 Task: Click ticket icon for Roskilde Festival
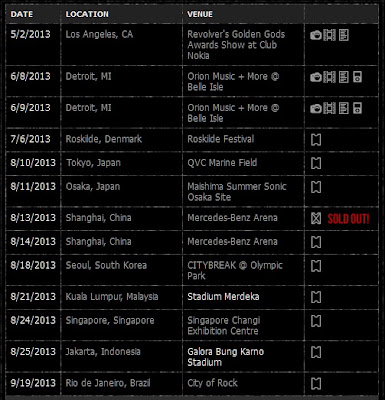pyautogui.click(x=316, y=140)
